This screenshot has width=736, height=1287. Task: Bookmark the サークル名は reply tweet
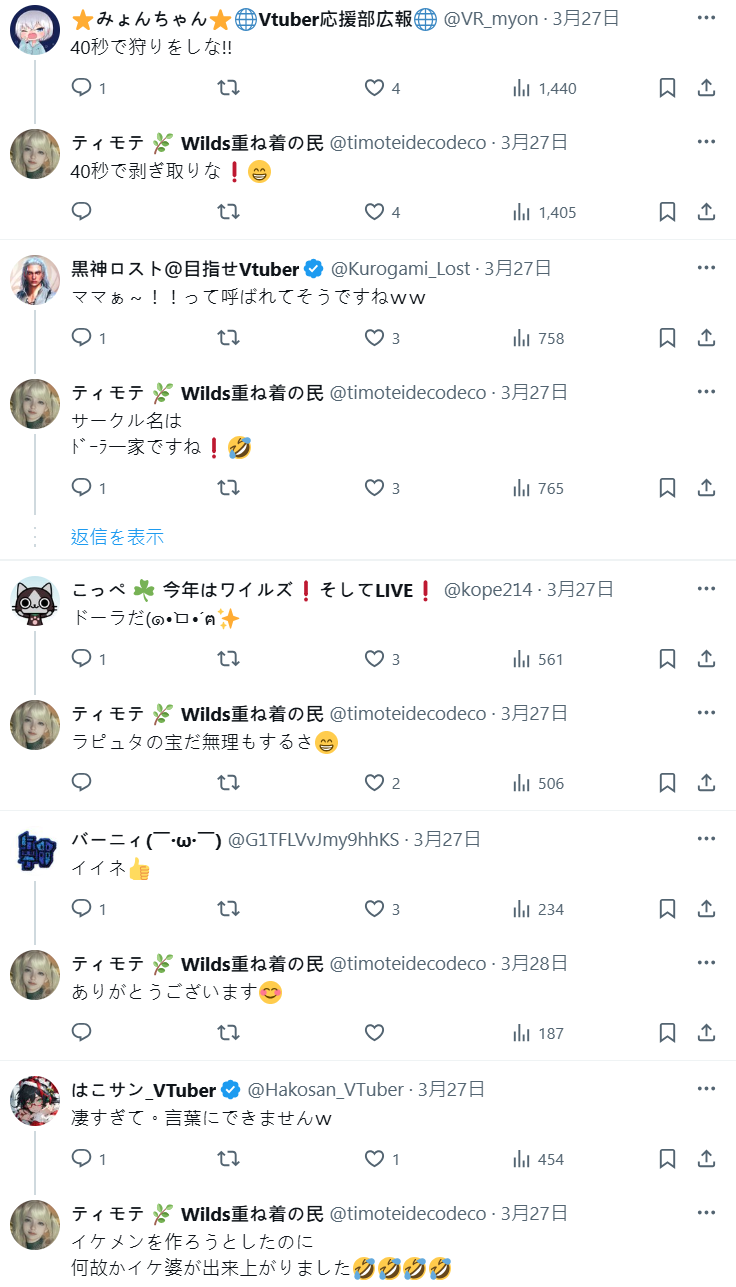(667, 488)
